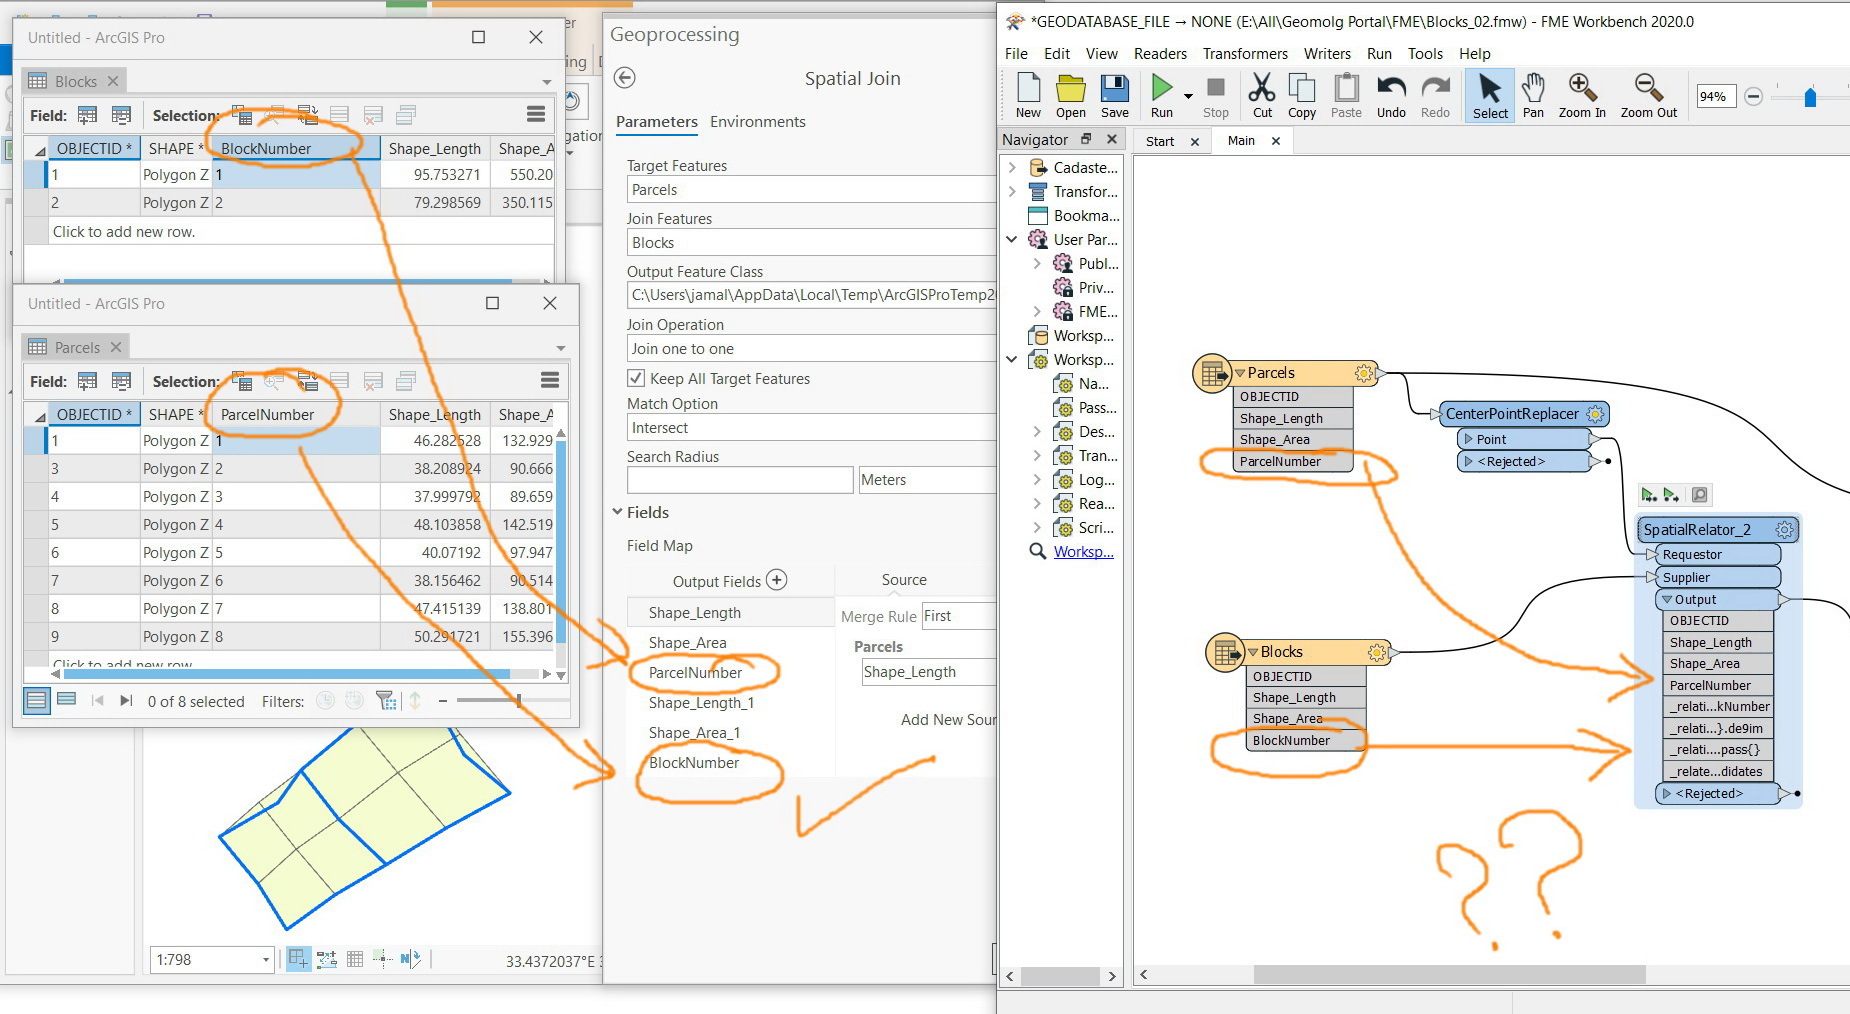Open the Match Option dropdown
Viewport: 1850px width, 1014px height.
point(812,428)
